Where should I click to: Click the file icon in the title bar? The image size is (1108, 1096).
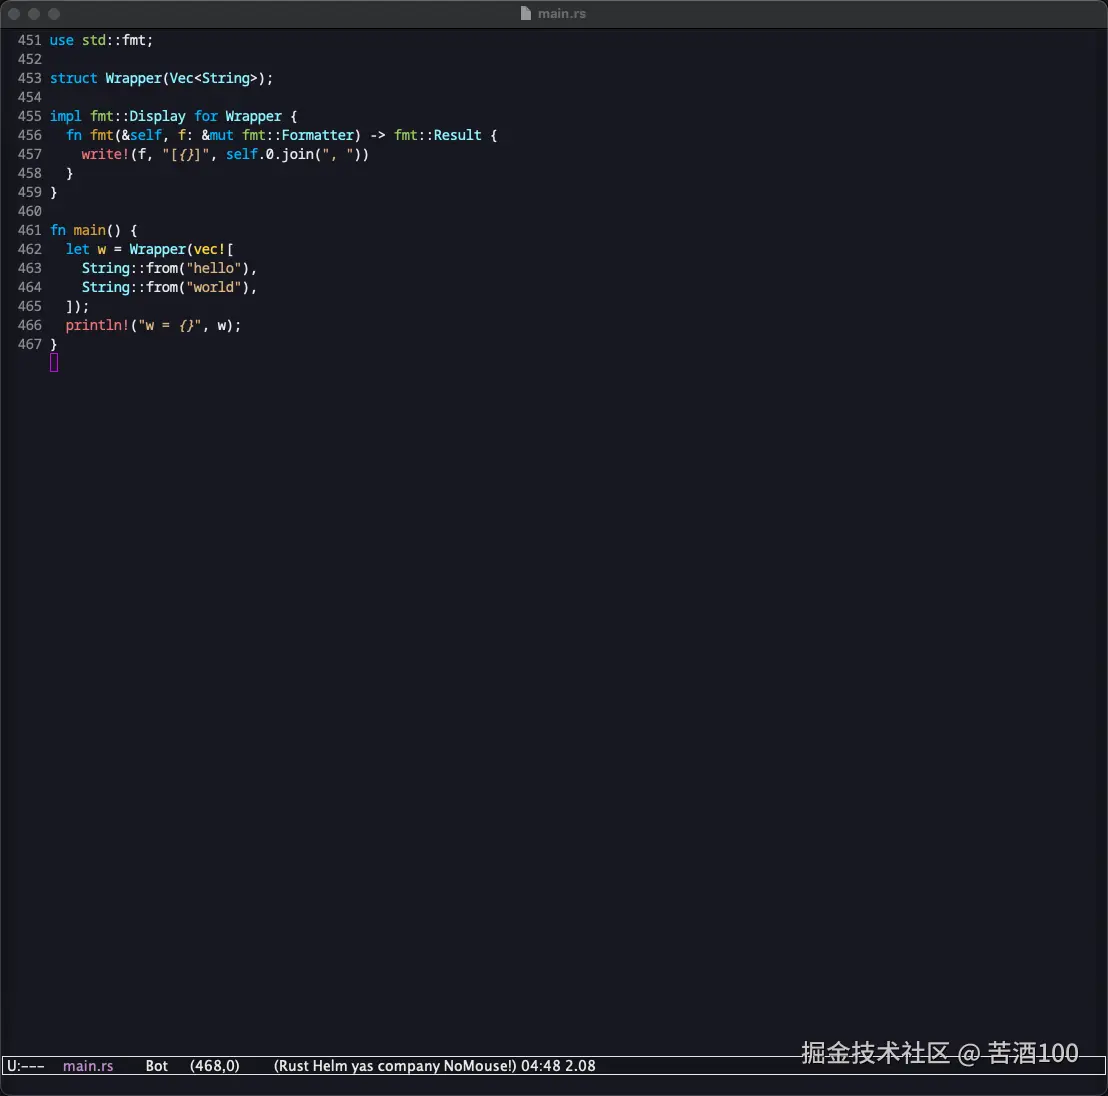tap(526, 14)
